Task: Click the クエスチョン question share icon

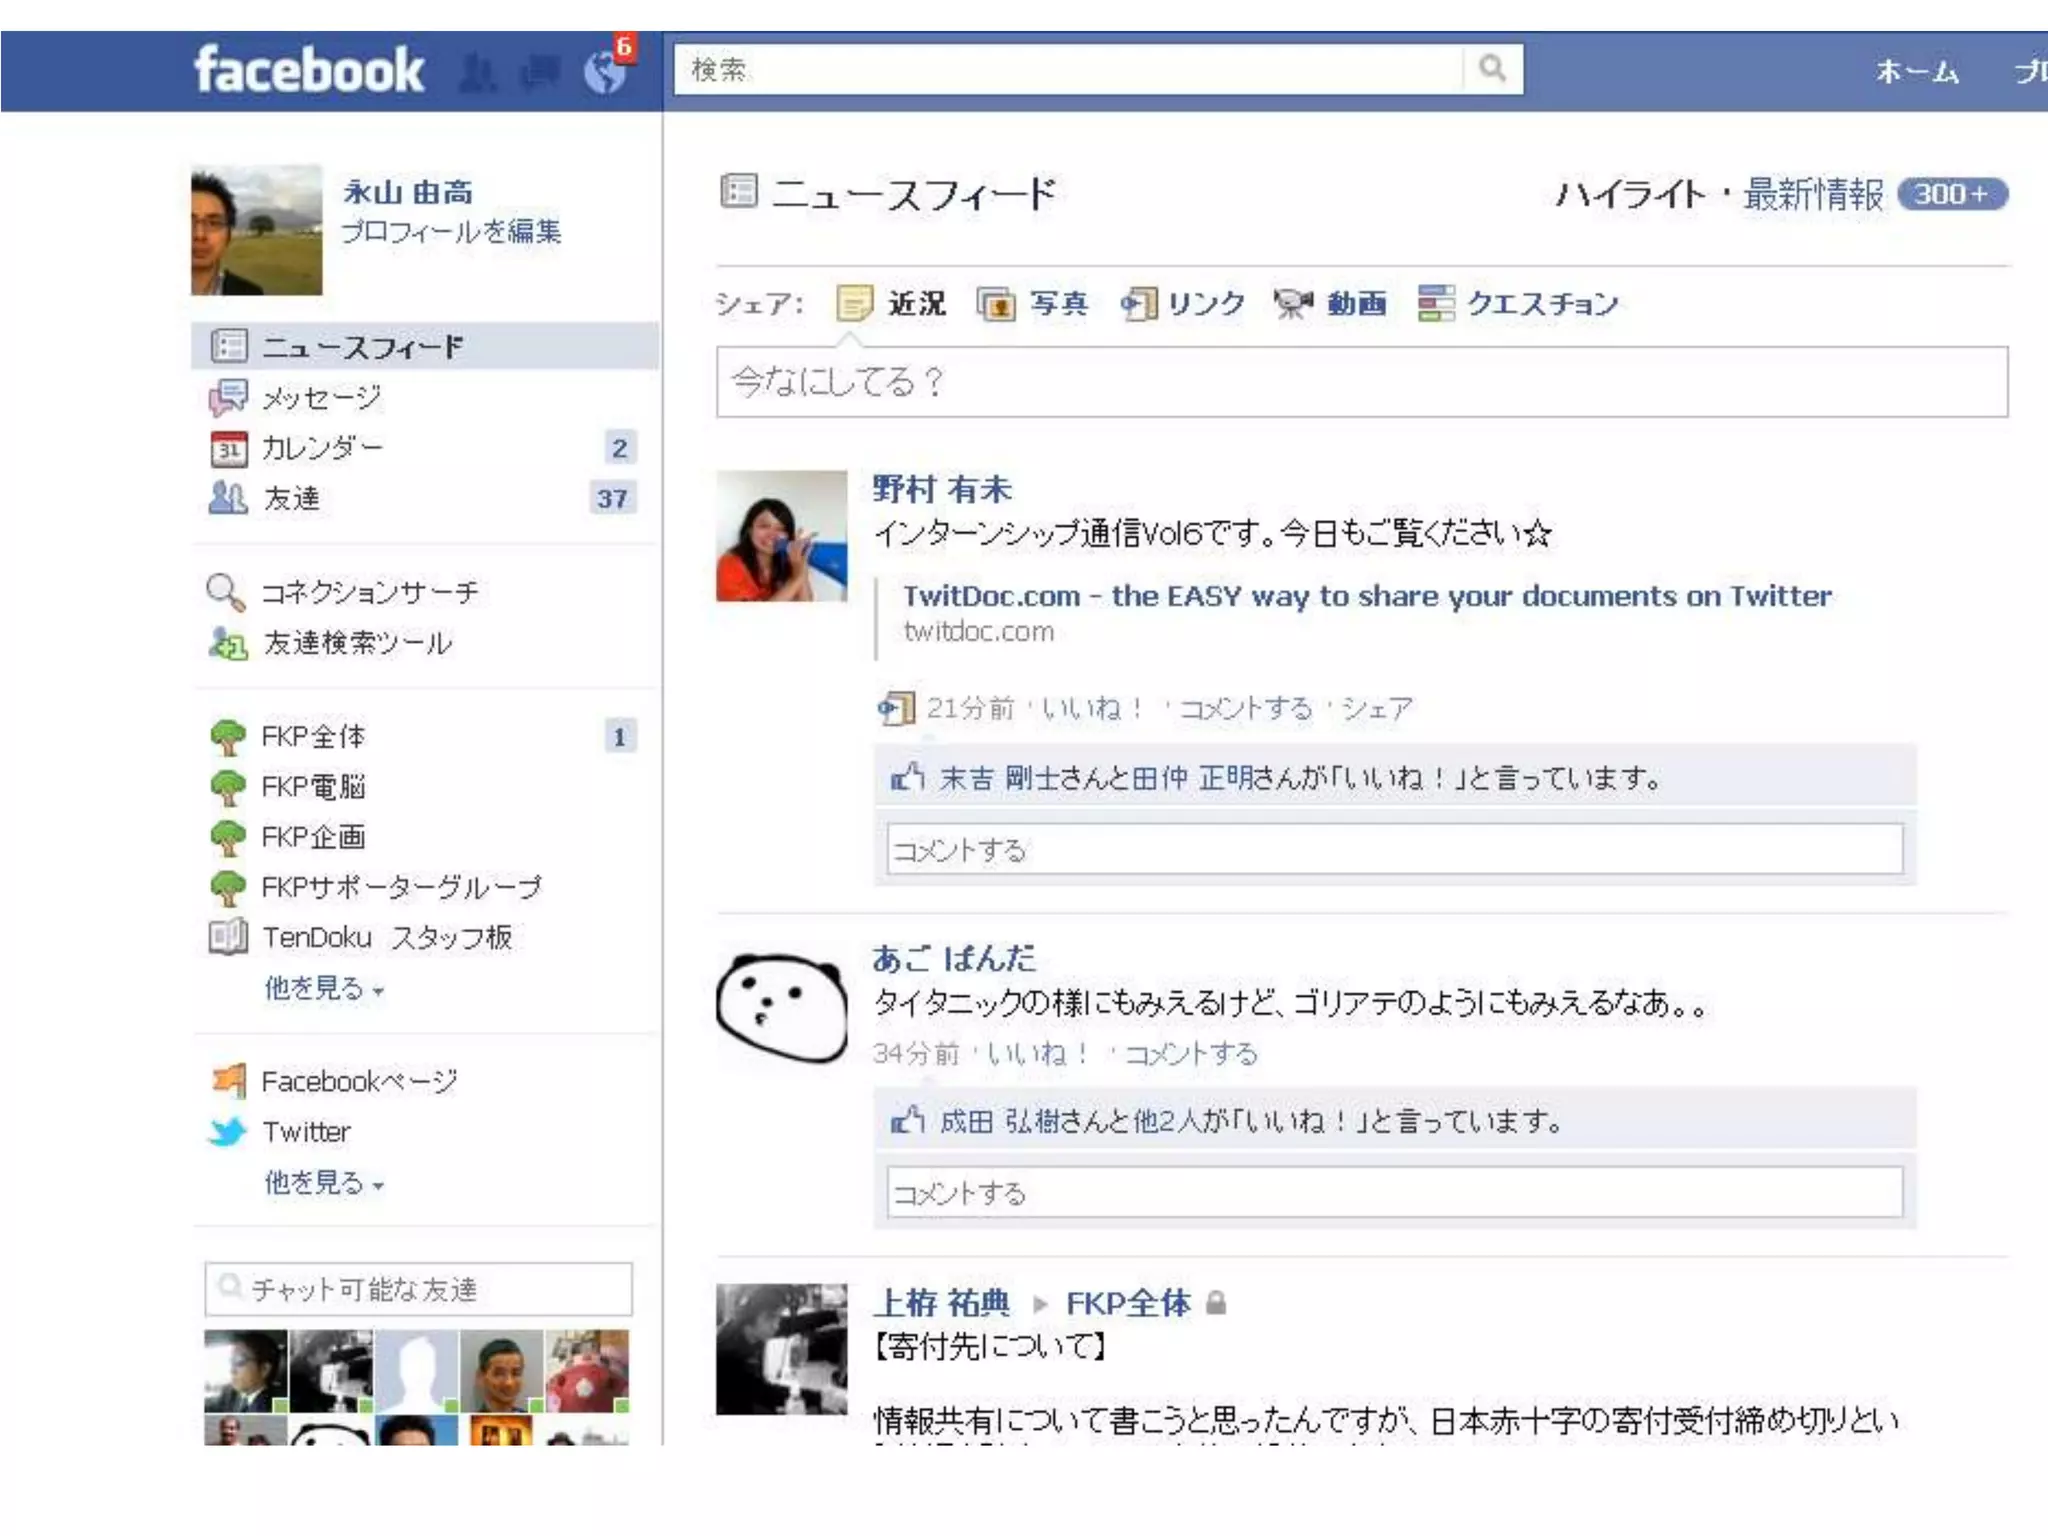Action: click(x=1436, y=303)
